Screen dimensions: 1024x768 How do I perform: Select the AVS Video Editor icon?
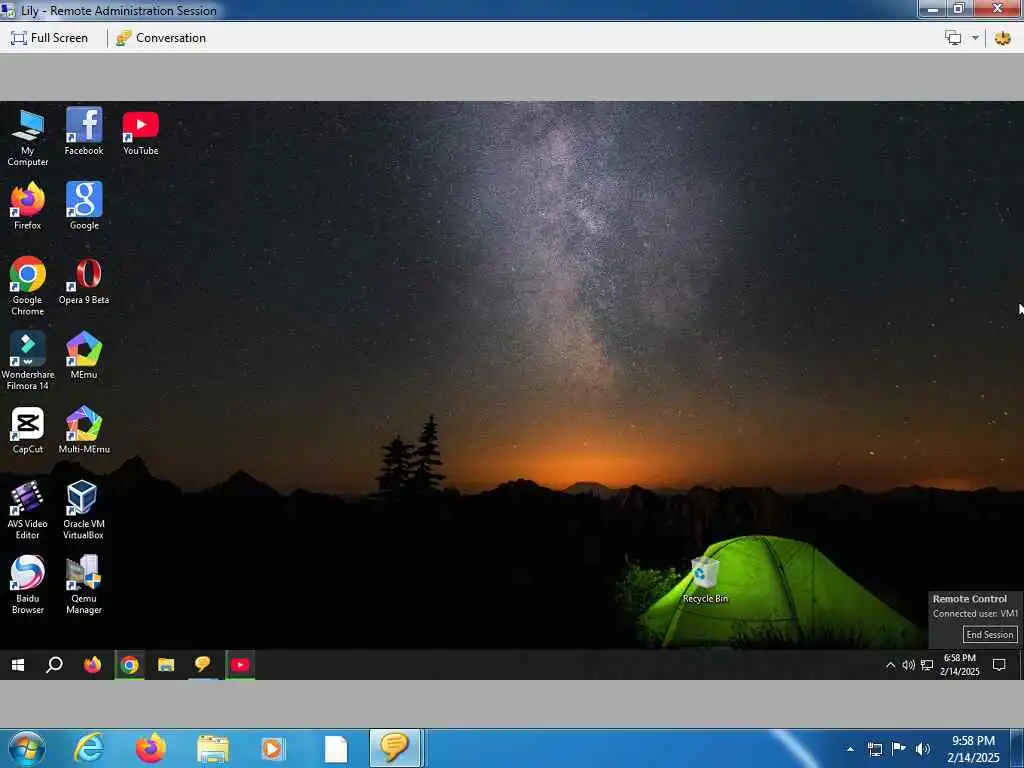click(x=27, y=510)
